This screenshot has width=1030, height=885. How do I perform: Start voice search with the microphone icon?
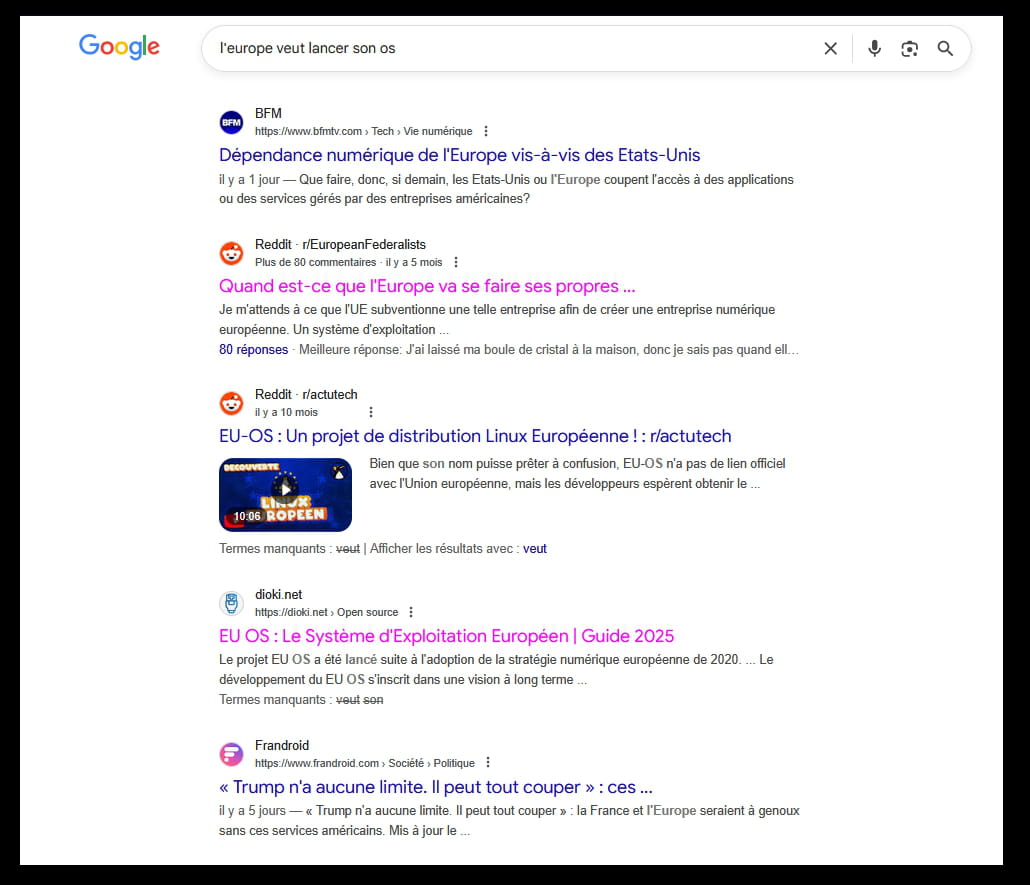pyautogui.click(x=874, y=49)
